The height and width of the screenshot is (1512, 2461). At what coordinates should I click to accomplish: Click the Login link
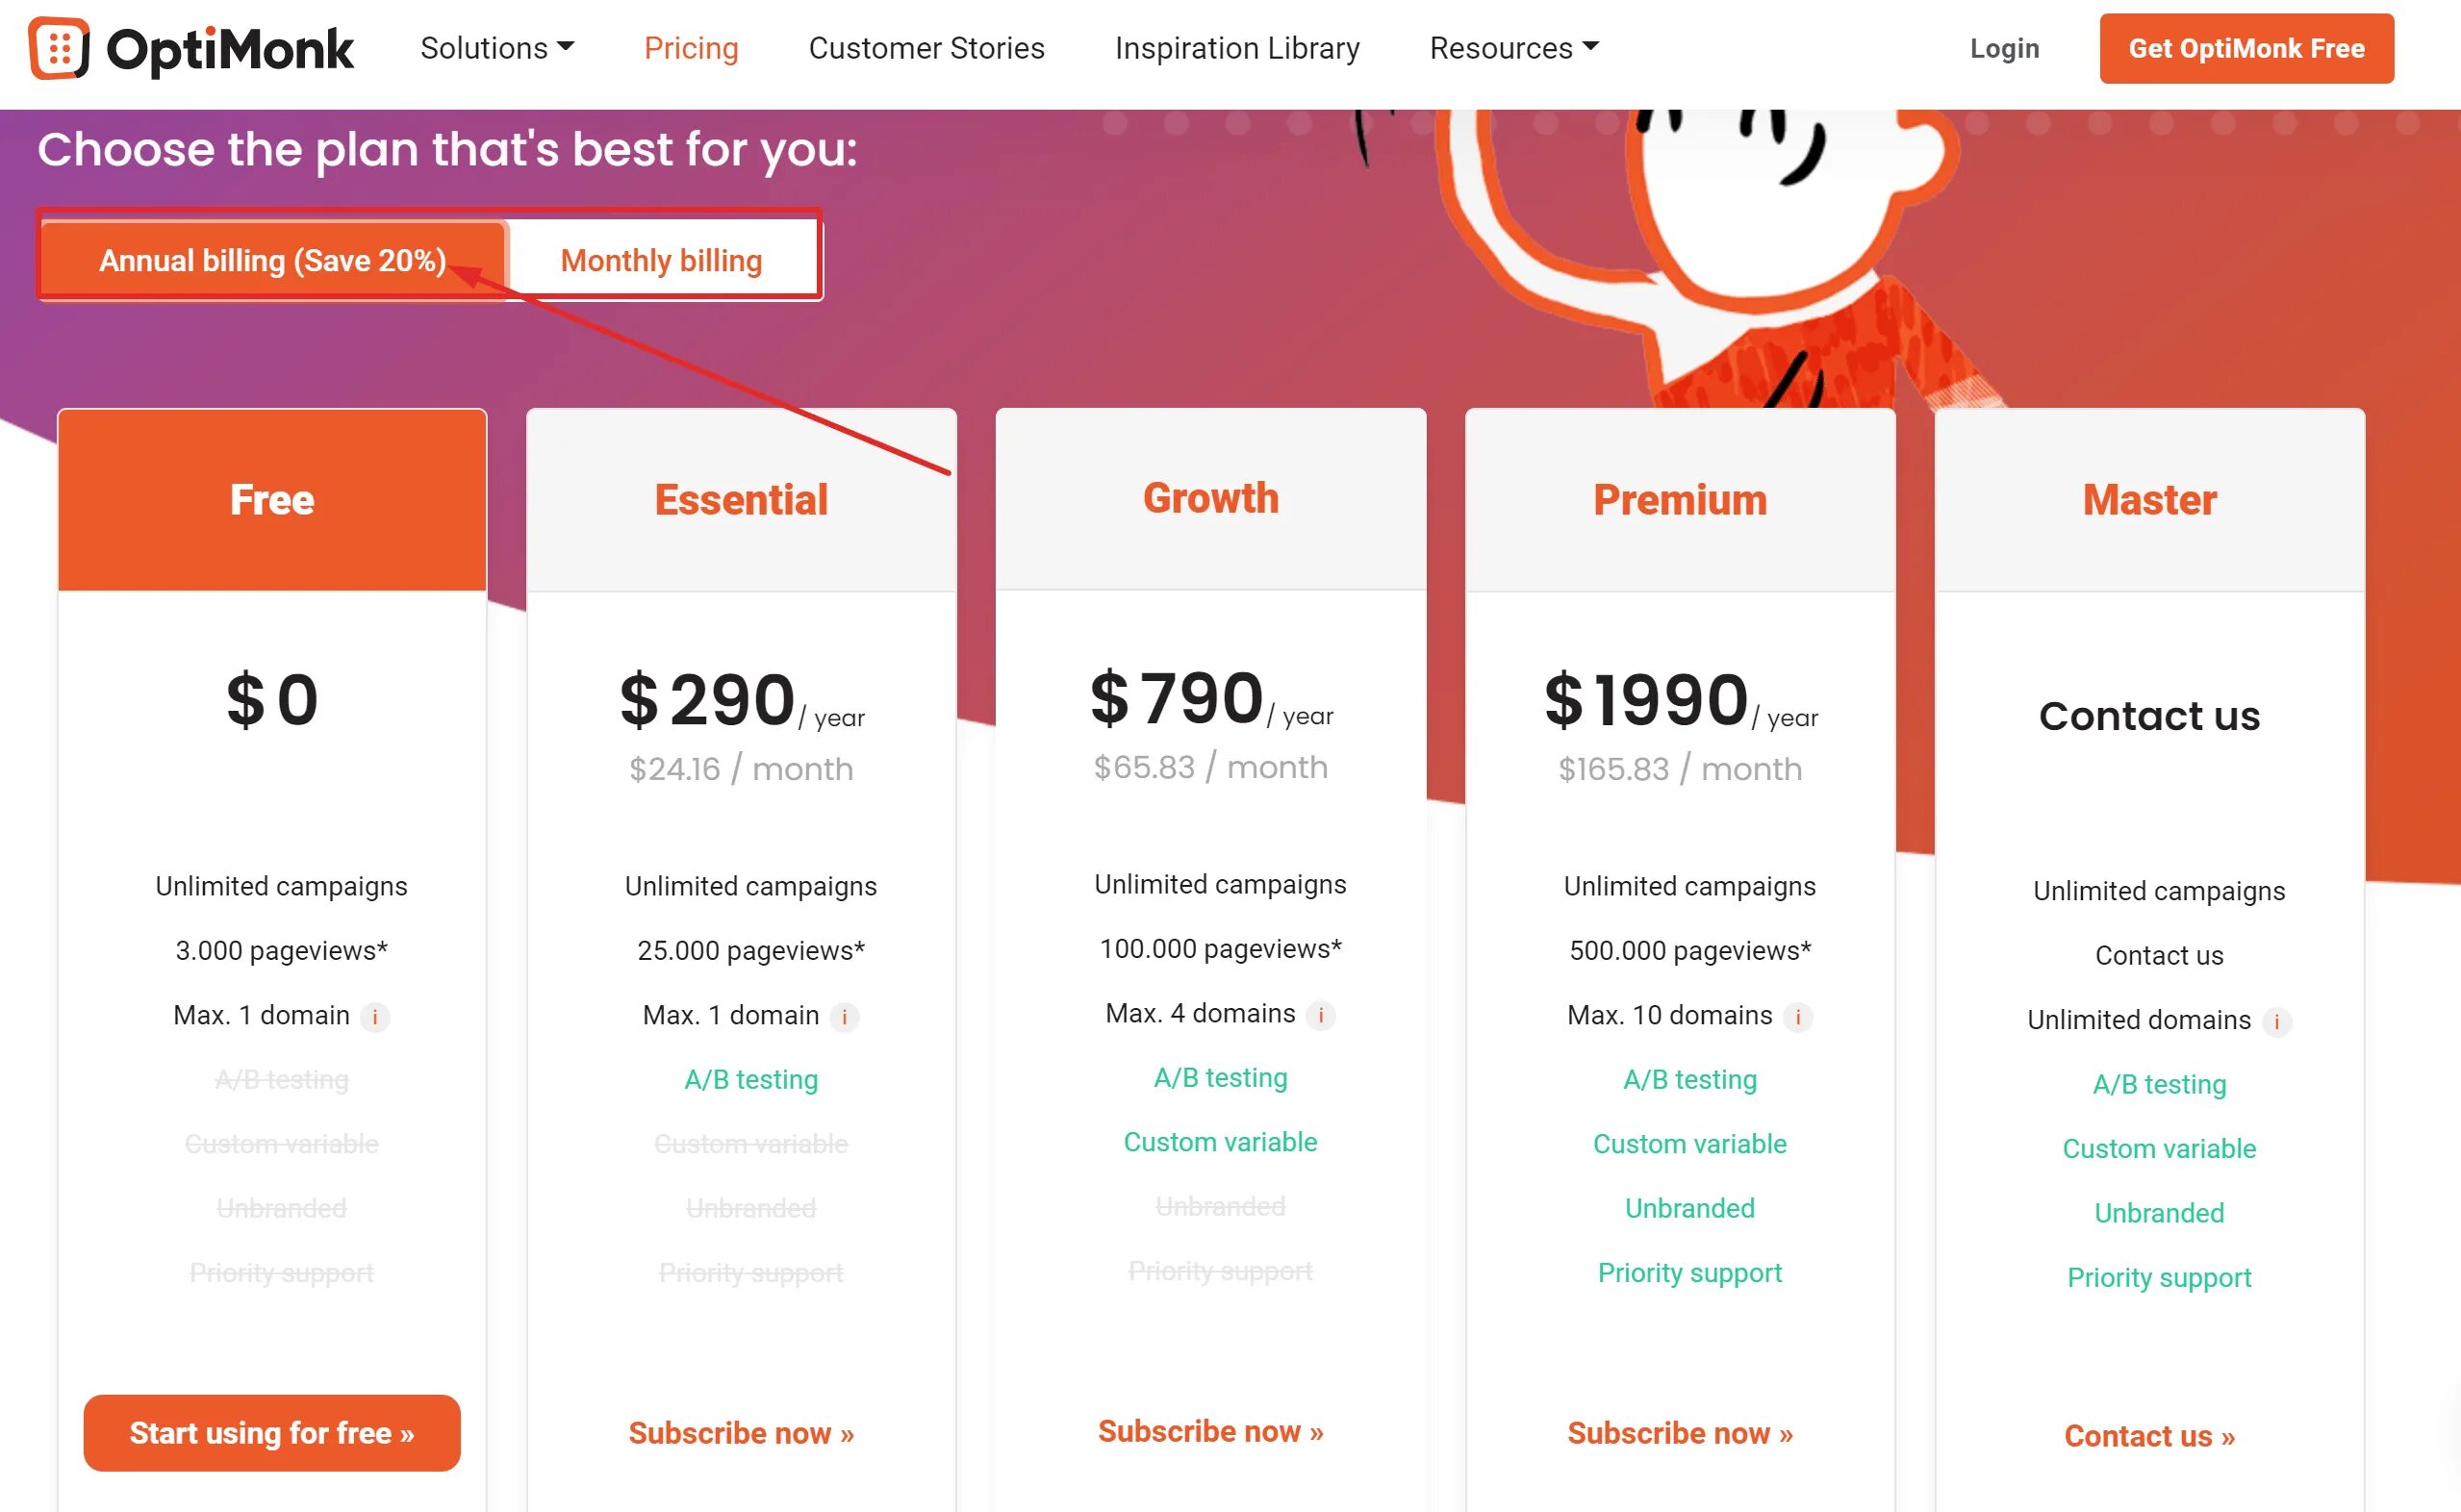pyautogui.click(x=2004, y=48)
